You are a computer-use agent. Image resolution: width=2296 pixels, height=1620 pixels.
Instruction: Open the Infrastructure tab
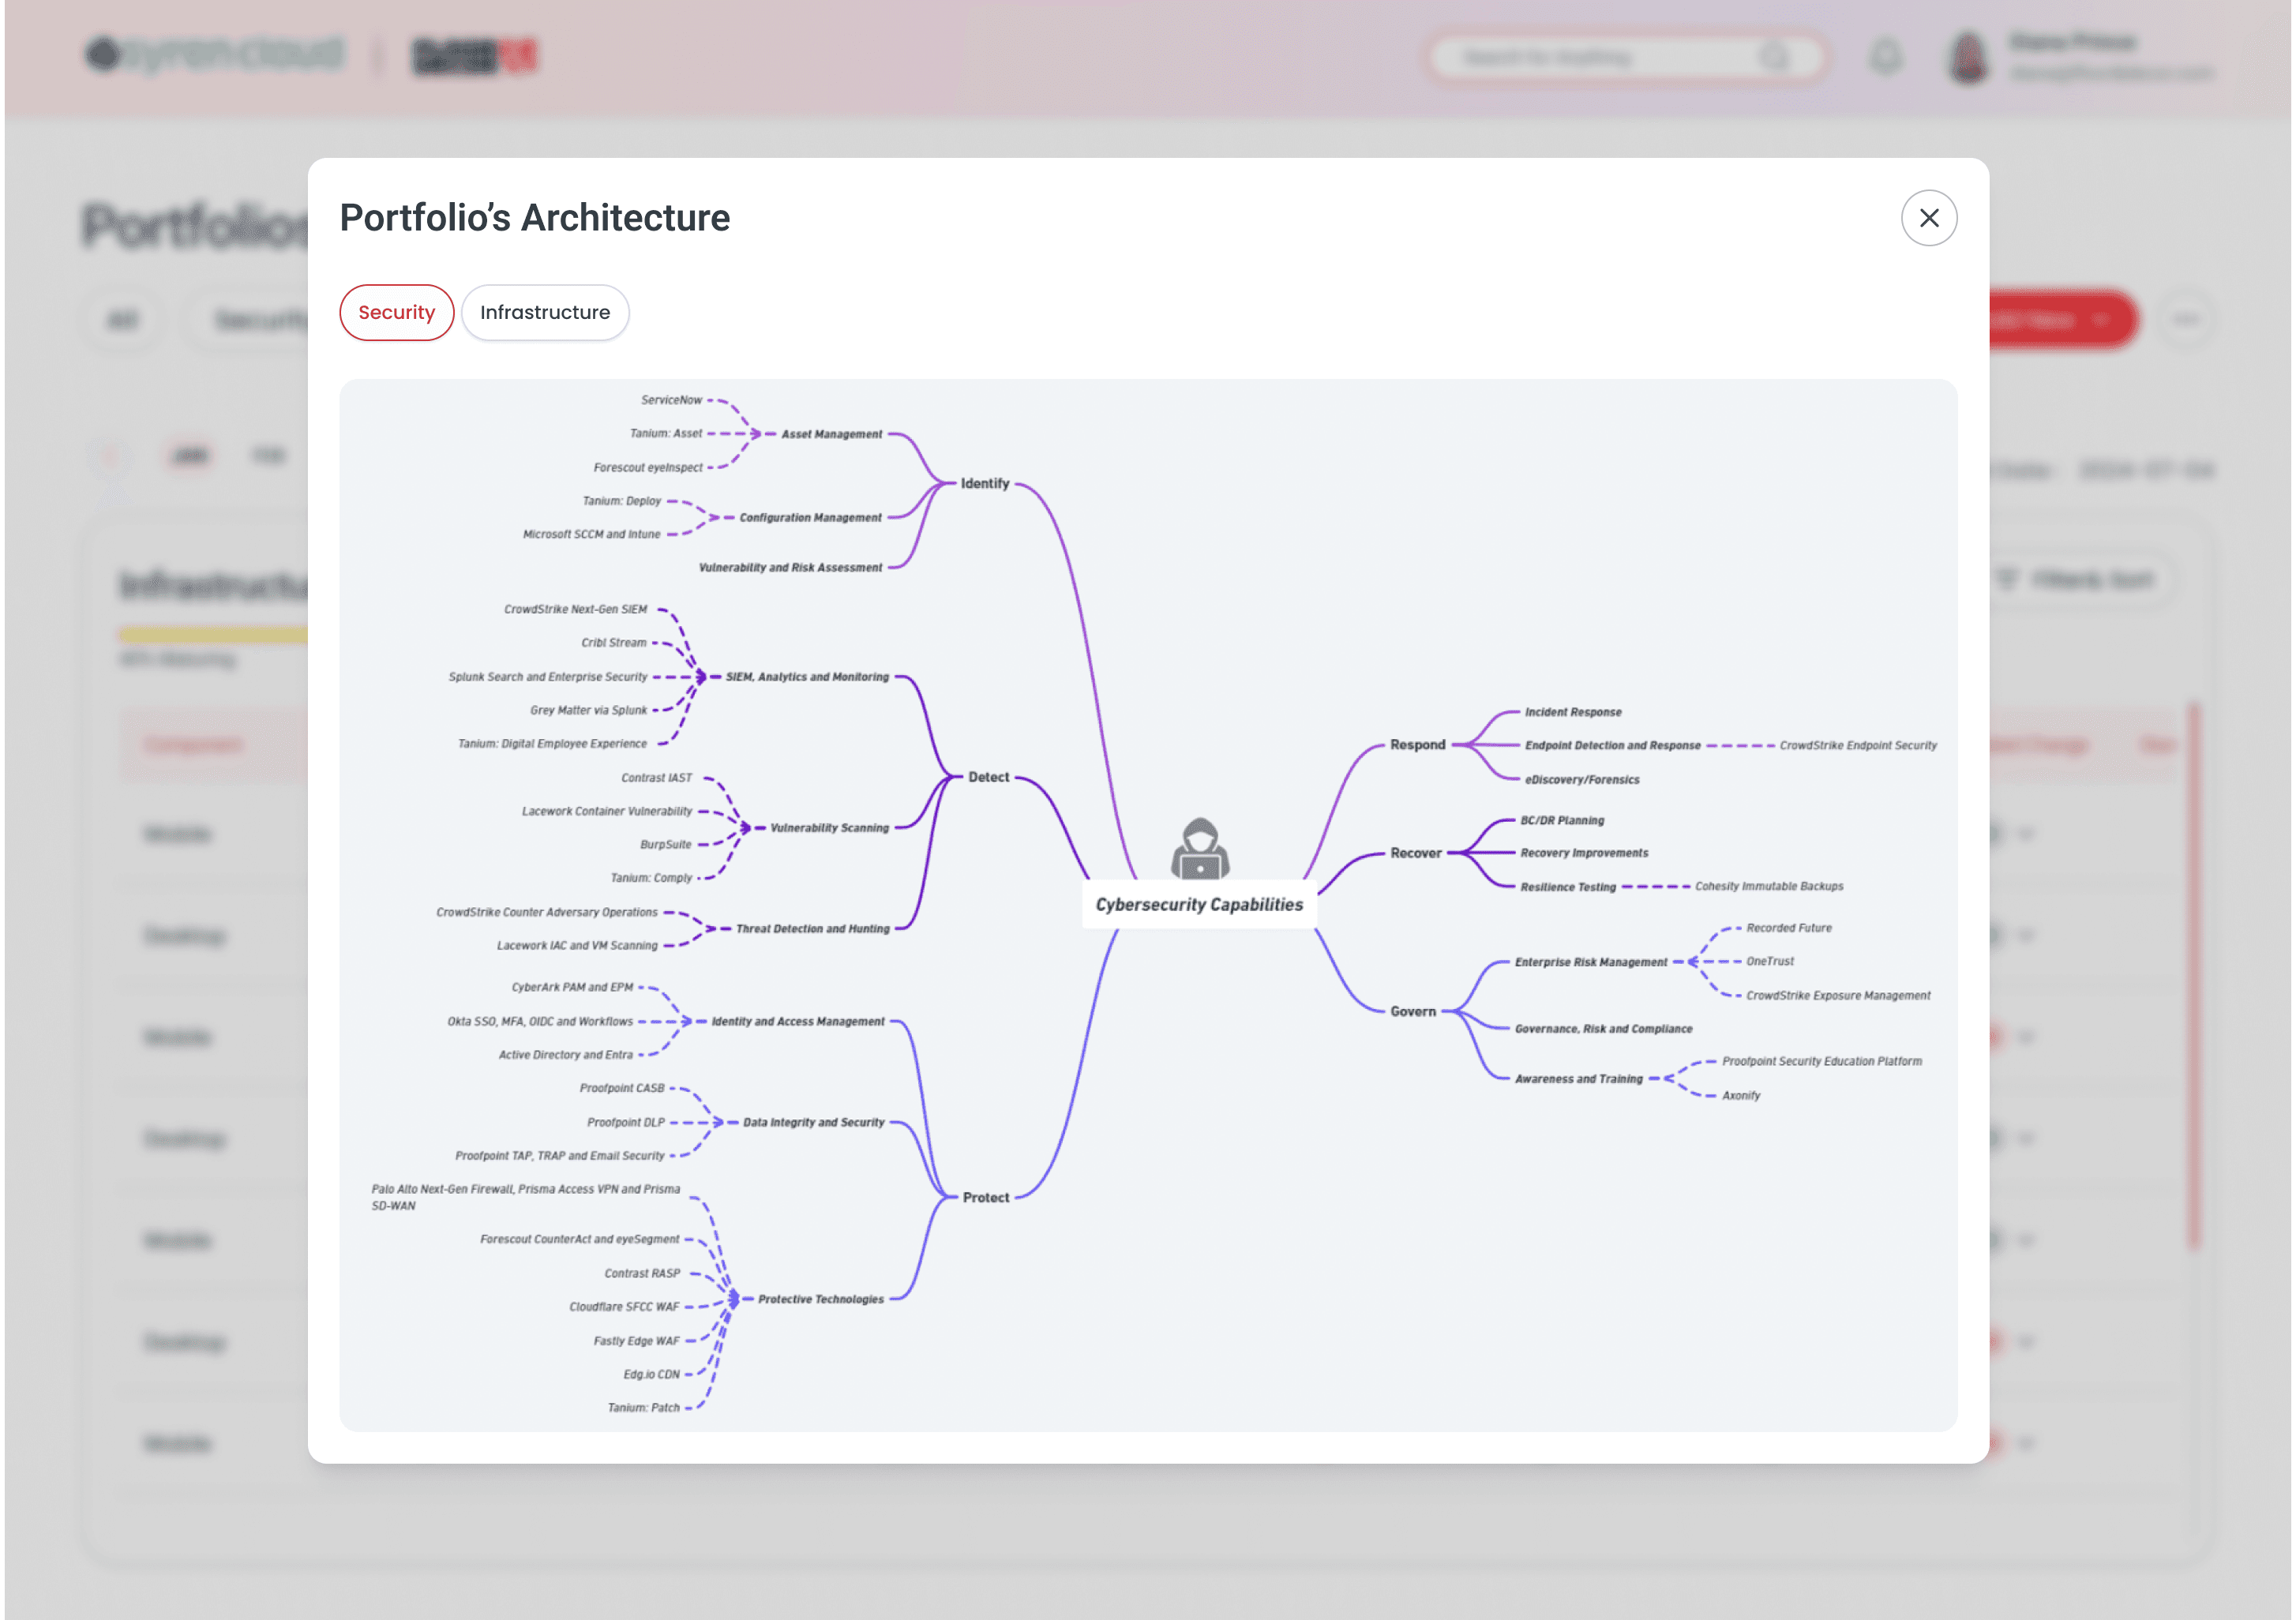544,312
